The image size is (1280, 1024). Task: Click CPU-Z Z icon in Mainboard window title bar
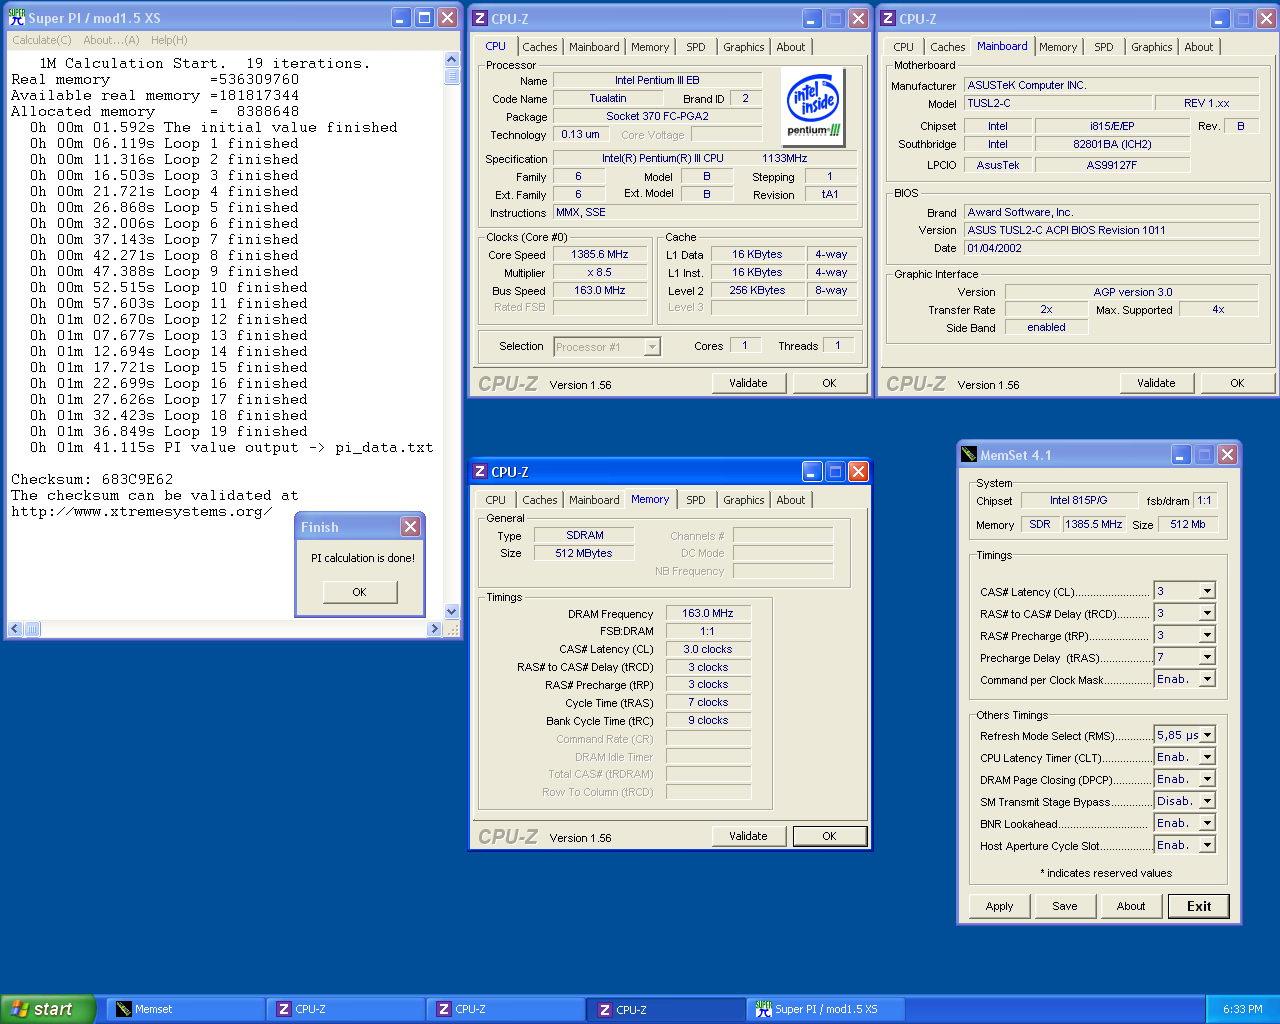[887, 18]
